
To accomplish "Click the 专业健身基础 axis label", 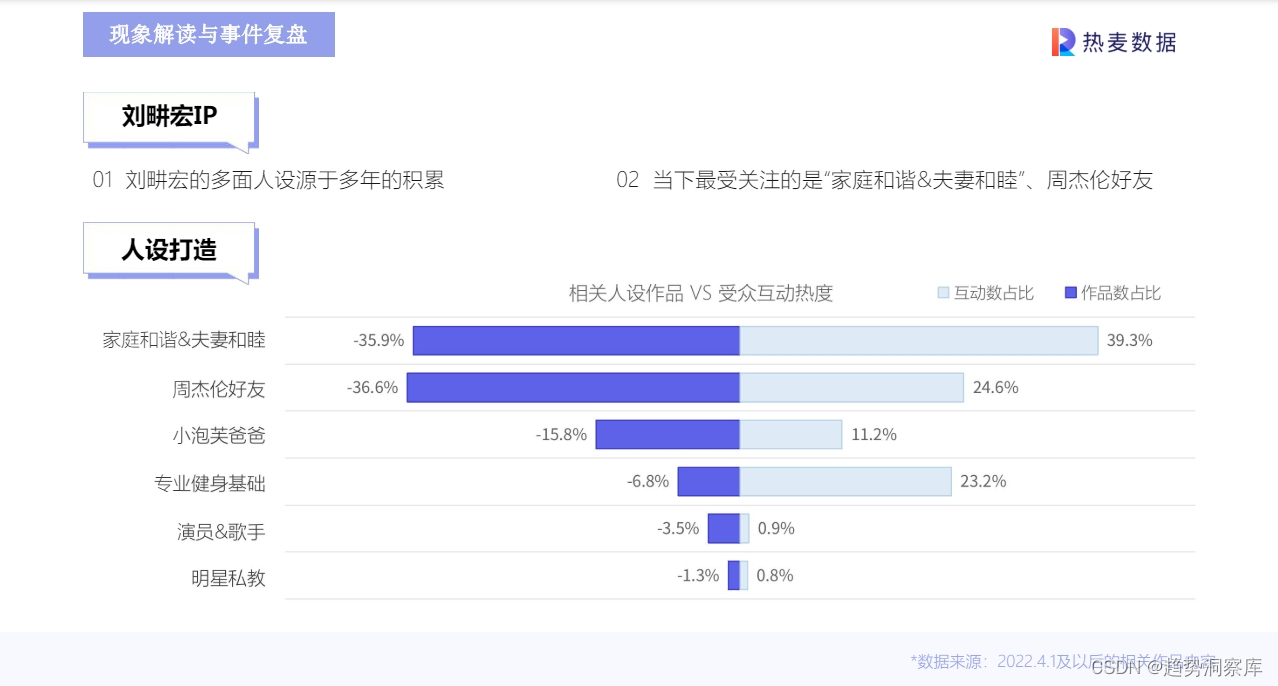I will 210,483.
